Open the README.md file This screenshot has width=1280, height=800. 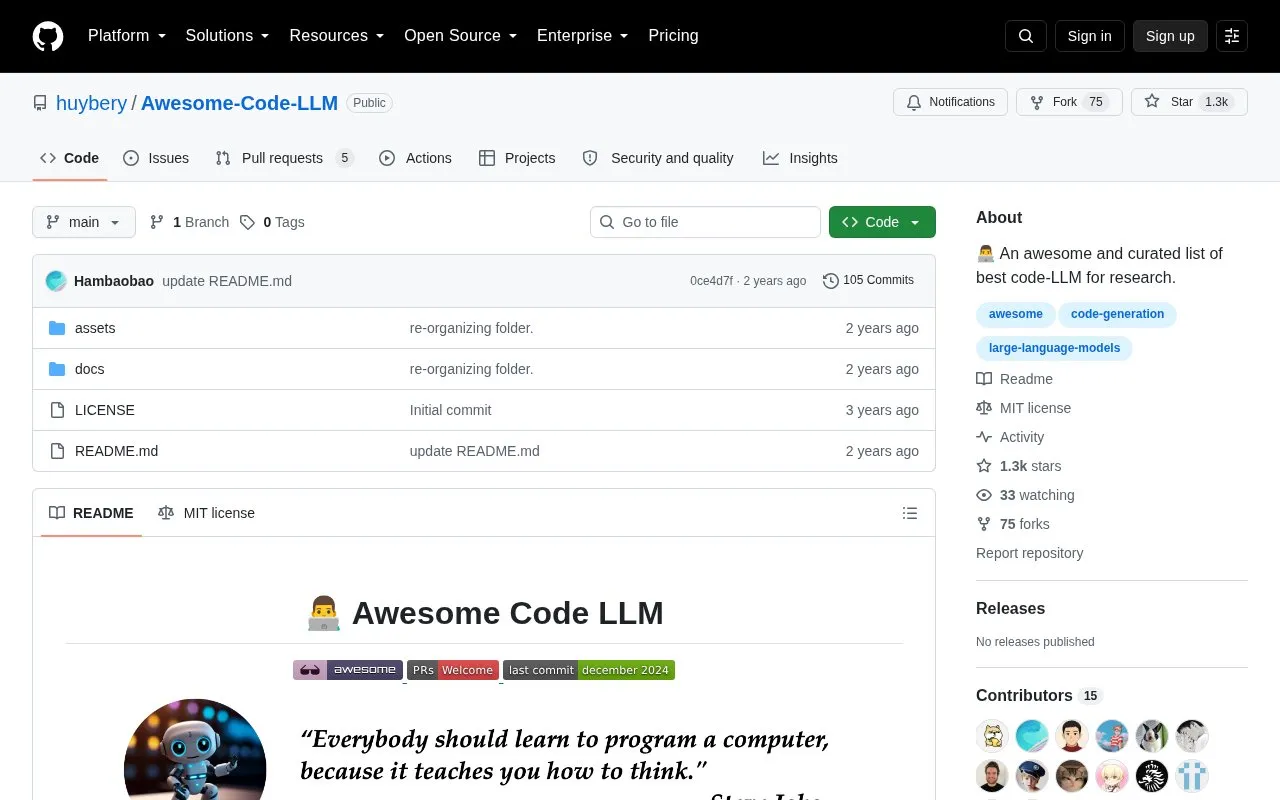(116, 451)
